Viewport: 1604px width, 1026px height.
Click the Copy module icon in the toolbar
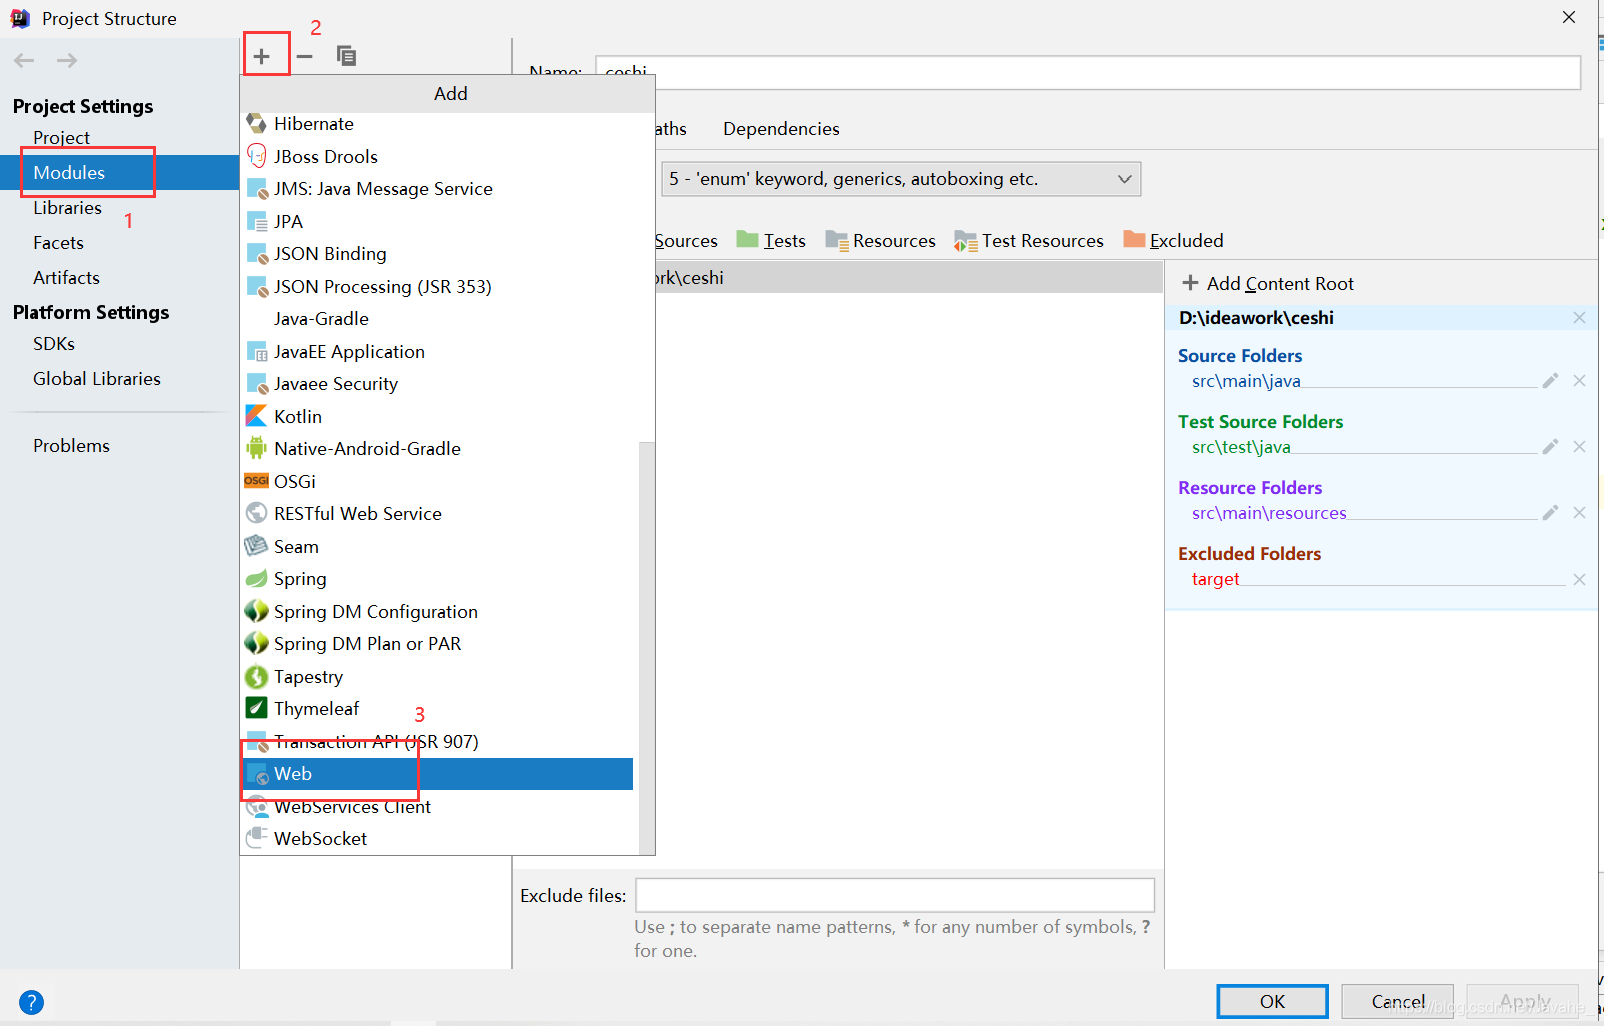click(x=346, y=56)
